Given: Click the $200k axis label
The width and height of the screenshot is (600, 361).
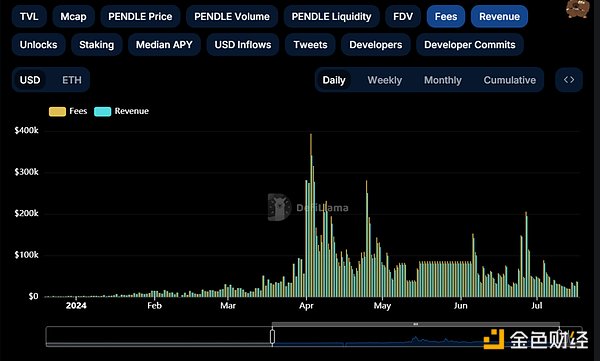Looking at the screenshot, I should pos(26,213).
